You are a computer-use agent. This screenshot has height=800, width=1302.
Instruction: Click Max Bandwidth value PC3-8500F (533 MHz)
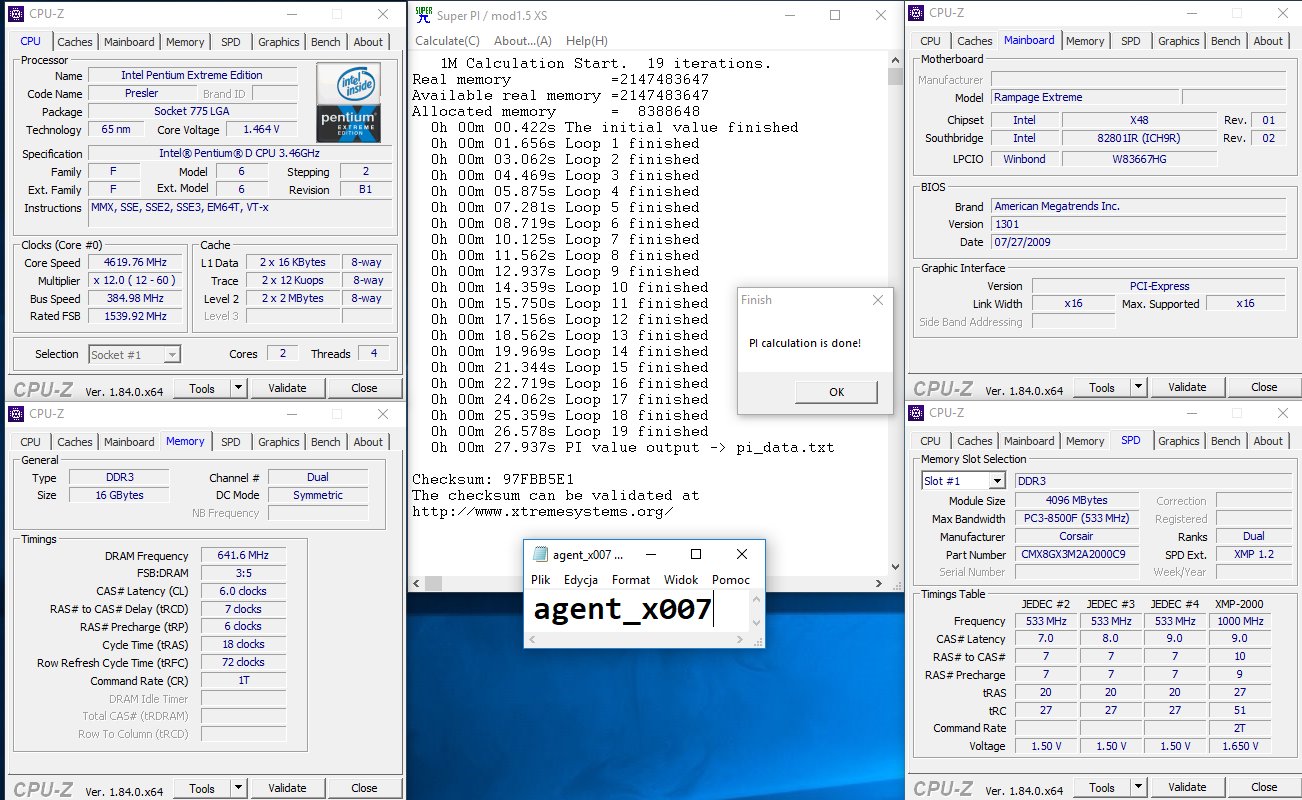coord(1076,519)
